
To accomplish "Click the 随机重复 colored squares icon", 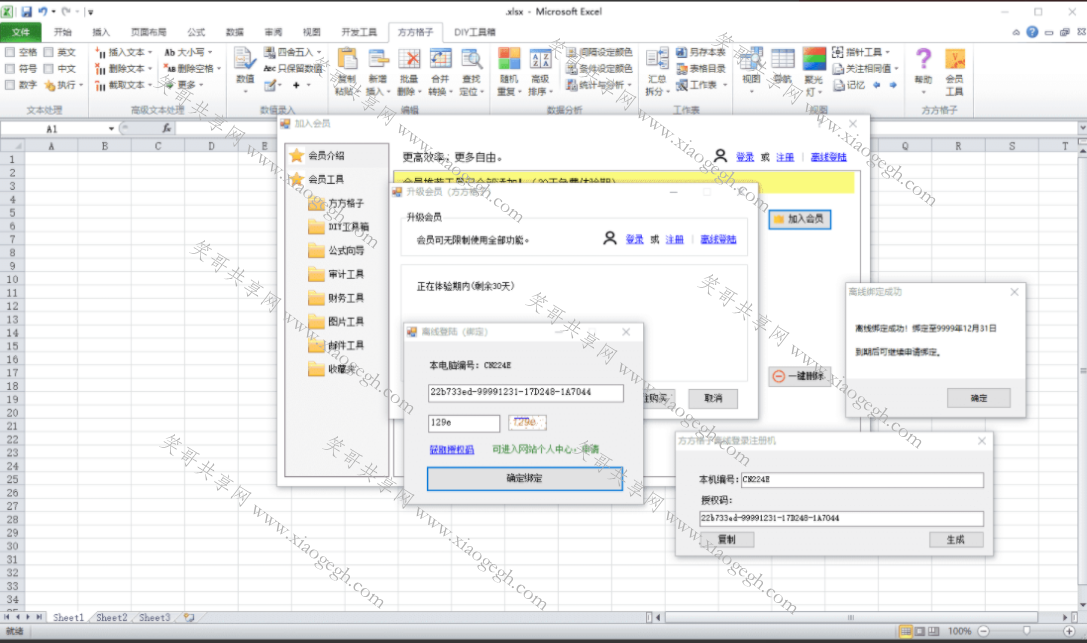I will tap(509, 60).
